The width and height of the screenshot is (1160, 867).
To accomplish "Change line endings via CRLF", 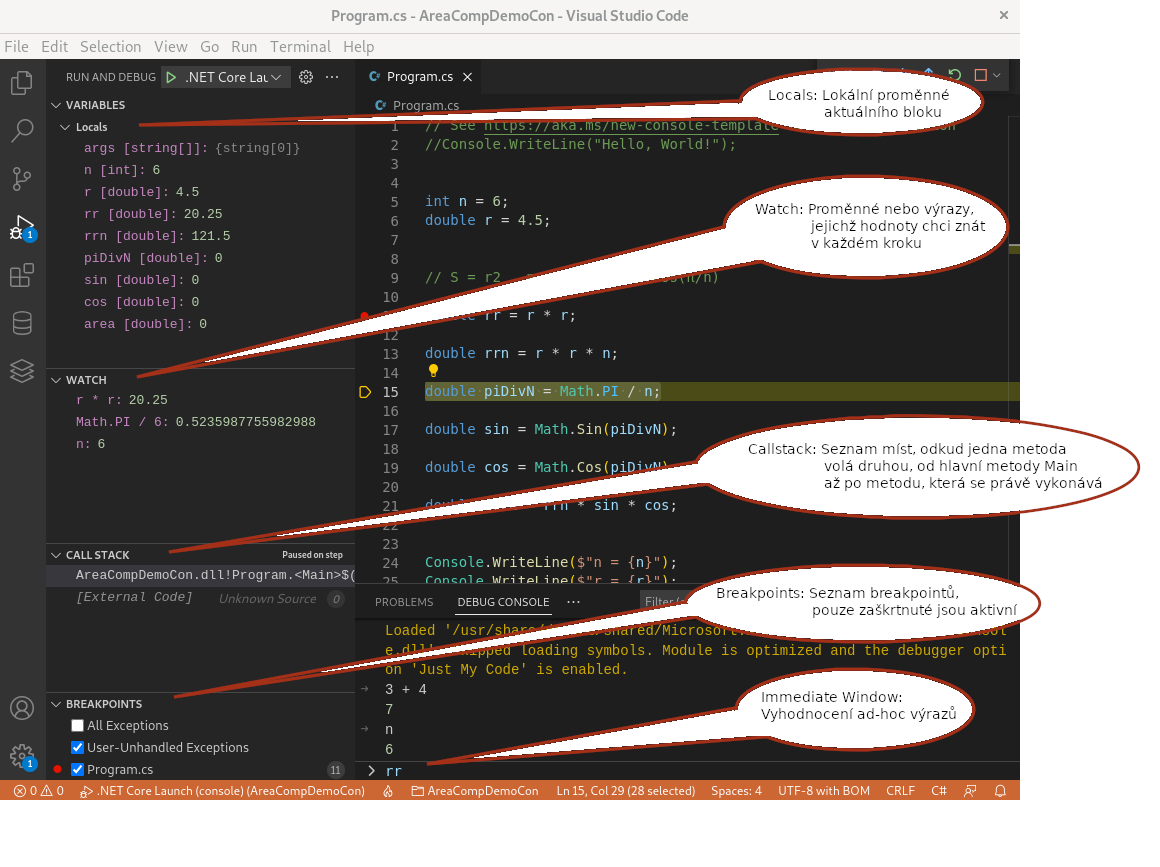I will (x=900, y=791).
